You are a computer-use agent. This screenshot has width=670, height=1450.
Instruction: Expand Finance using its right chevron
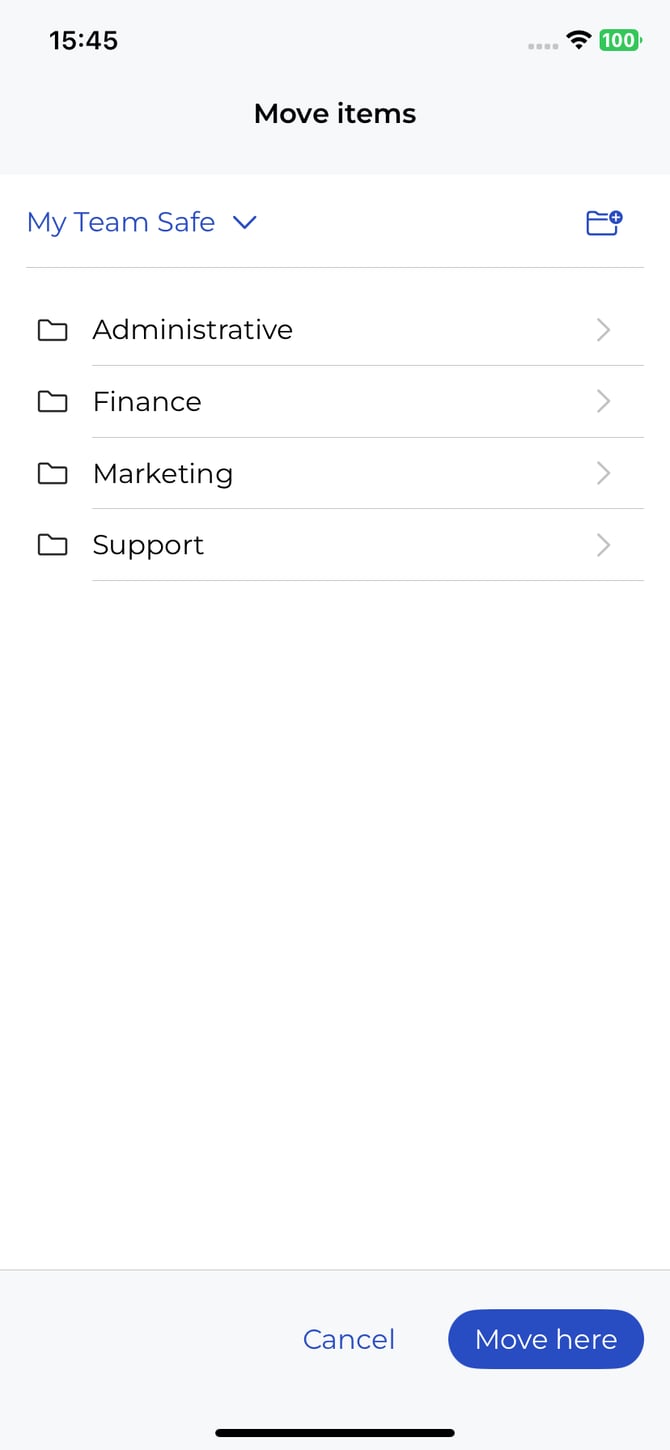coord(603,402)
